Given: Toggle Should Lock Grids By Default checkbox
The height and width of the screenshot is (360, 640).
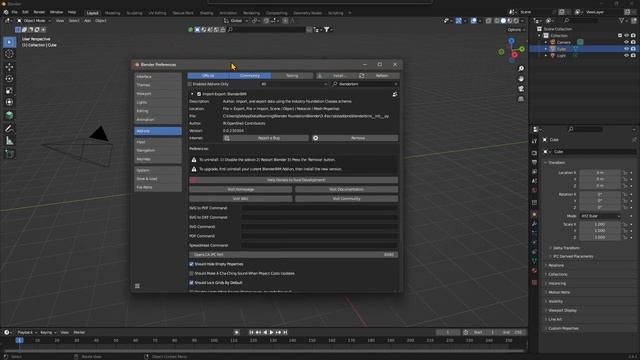Looking at the screenshot, I should point(191,282).
